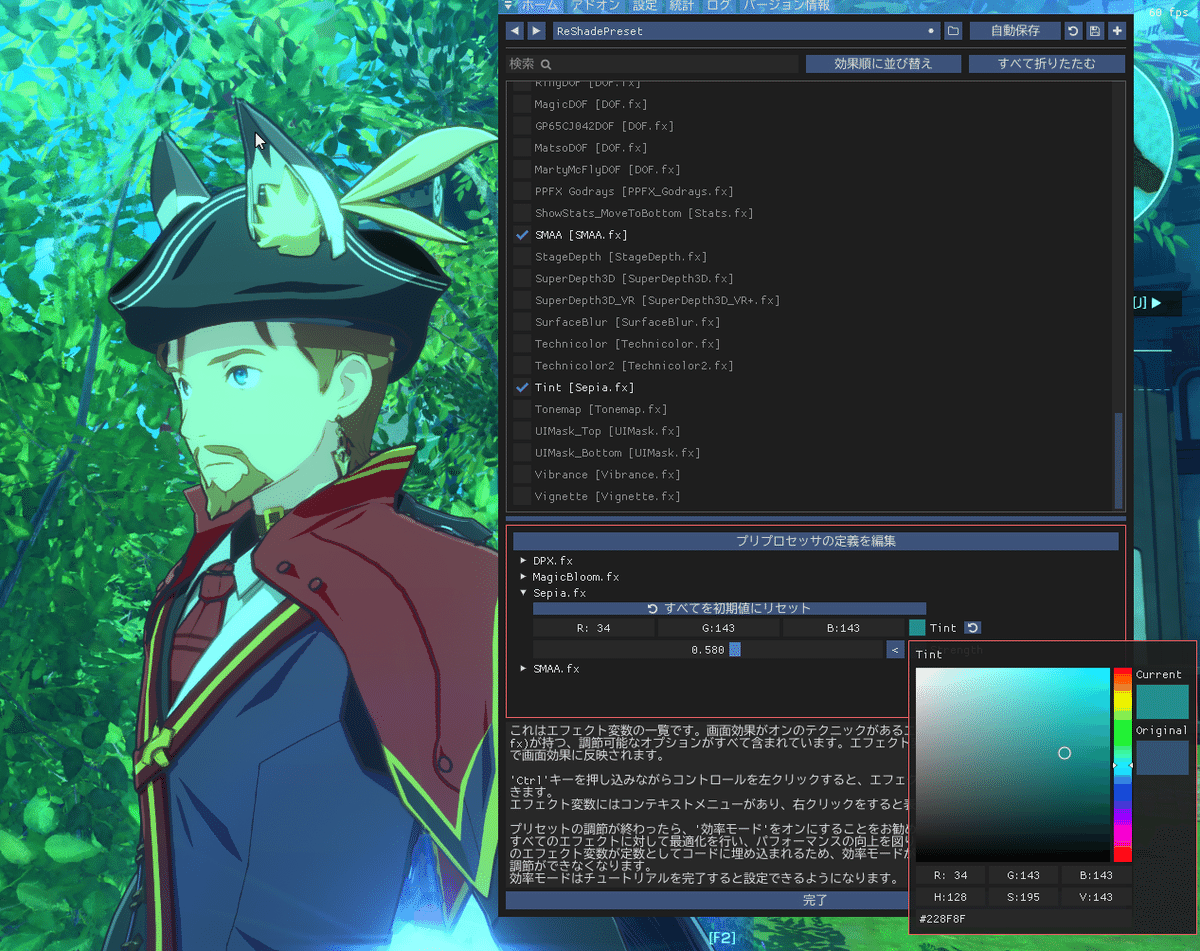Click the floppy-disk save preset icon
Viewport: 1200px width, 951px height.
click(1095, 31)
